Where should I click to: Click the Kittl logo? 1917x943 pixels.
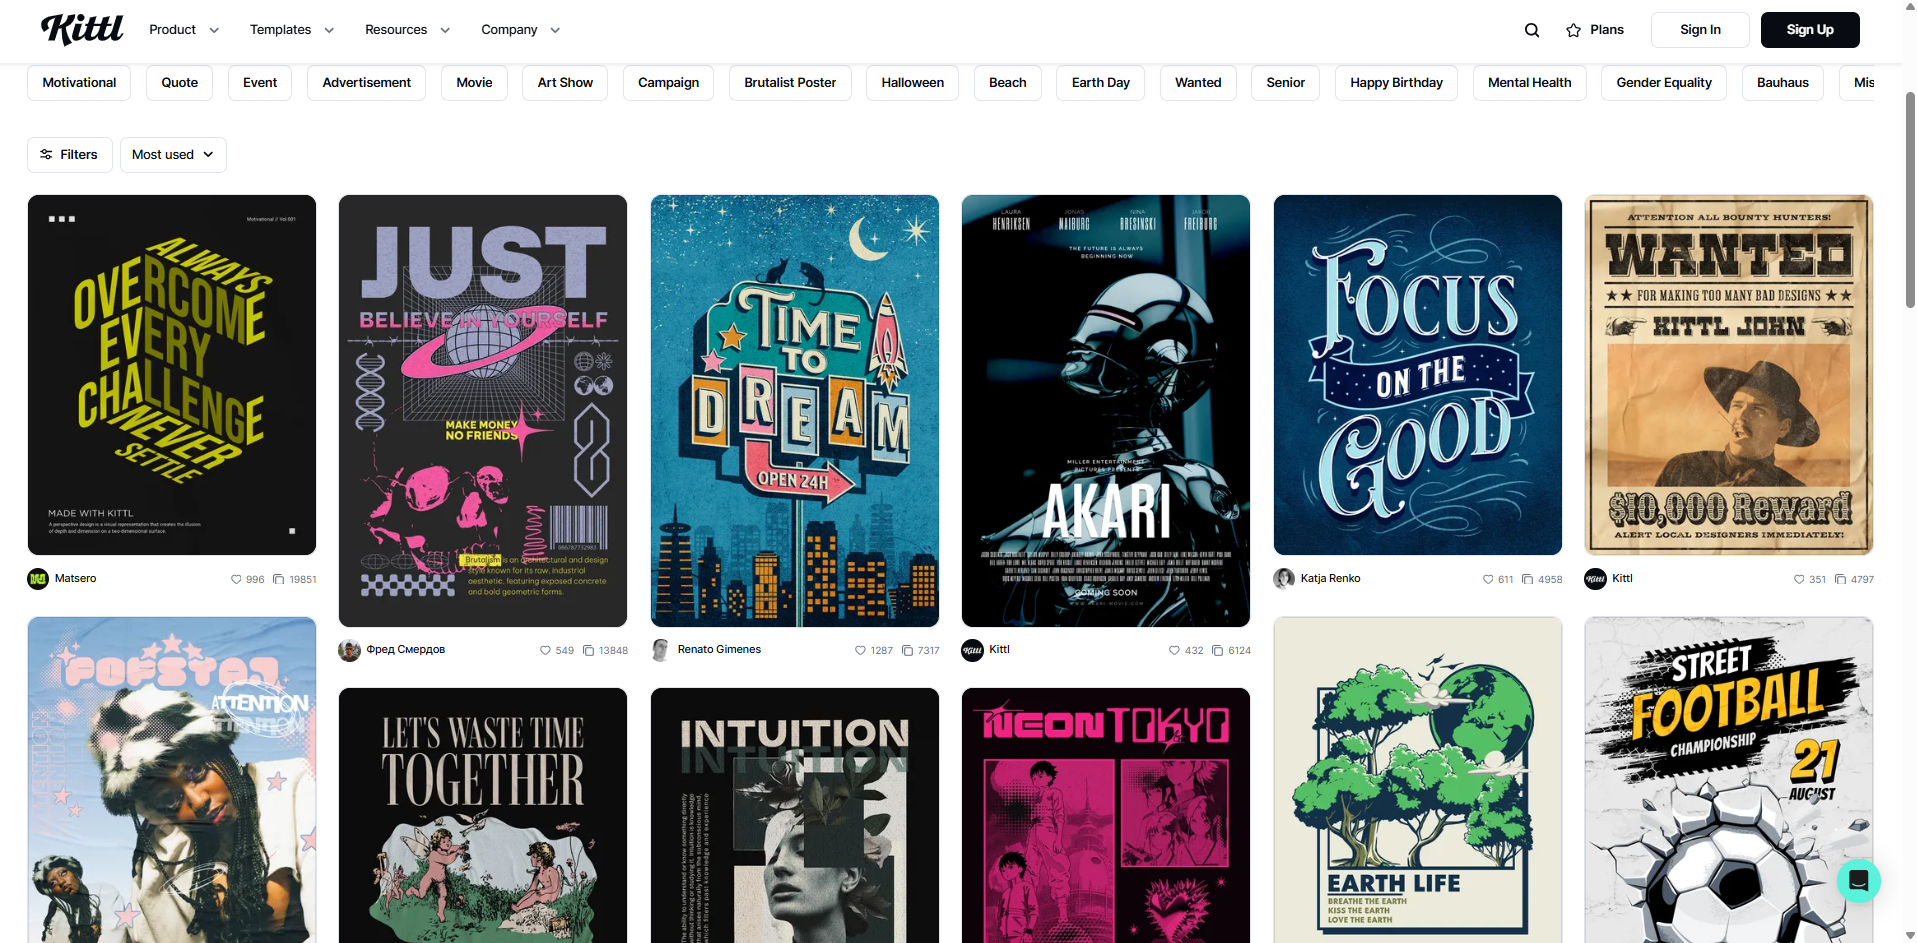pos(82,29)
